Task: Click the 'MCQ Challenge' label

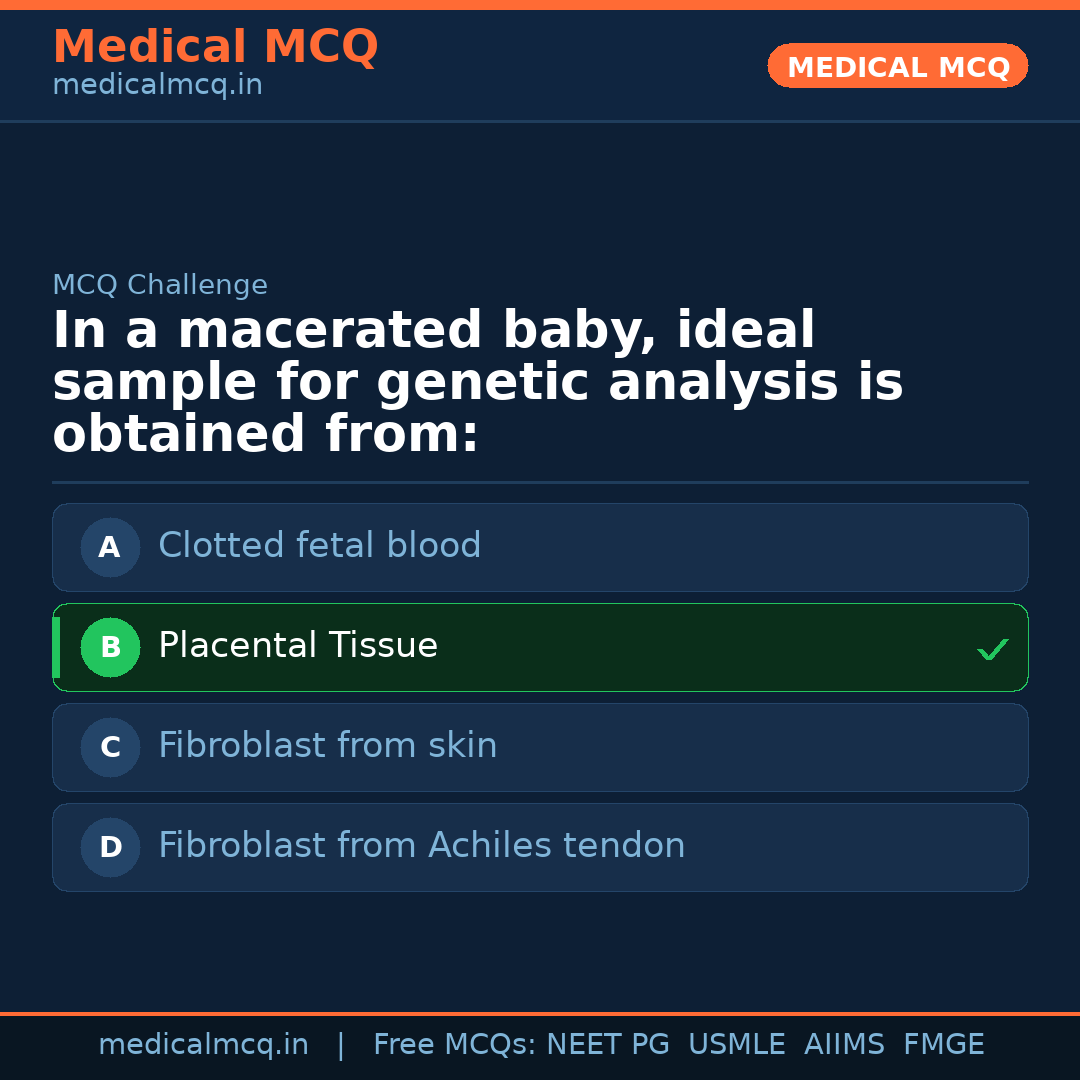Action: 160,285
